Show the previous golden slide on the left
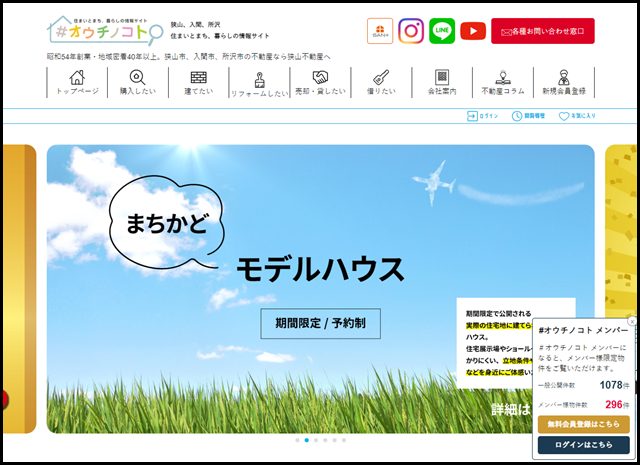The height and width of the screenshot is (465, 640). [19, 289]
